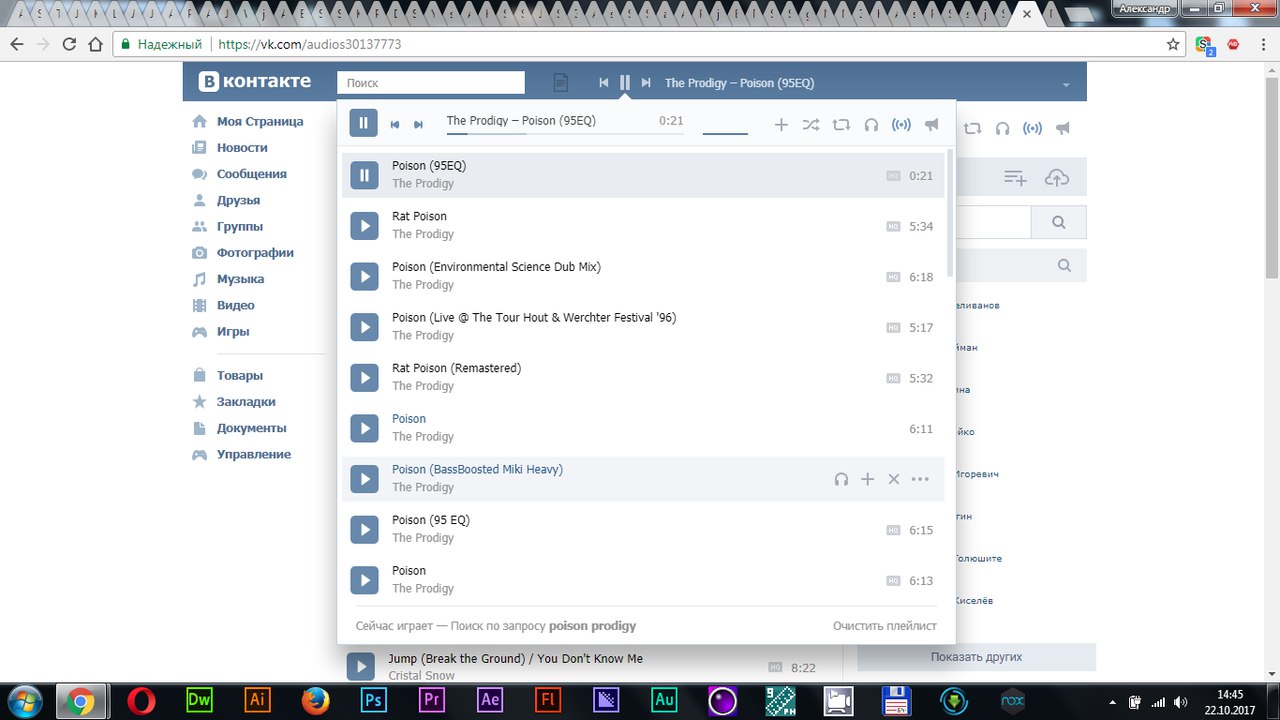Click the ВКонтакте logo

[254, 82]
